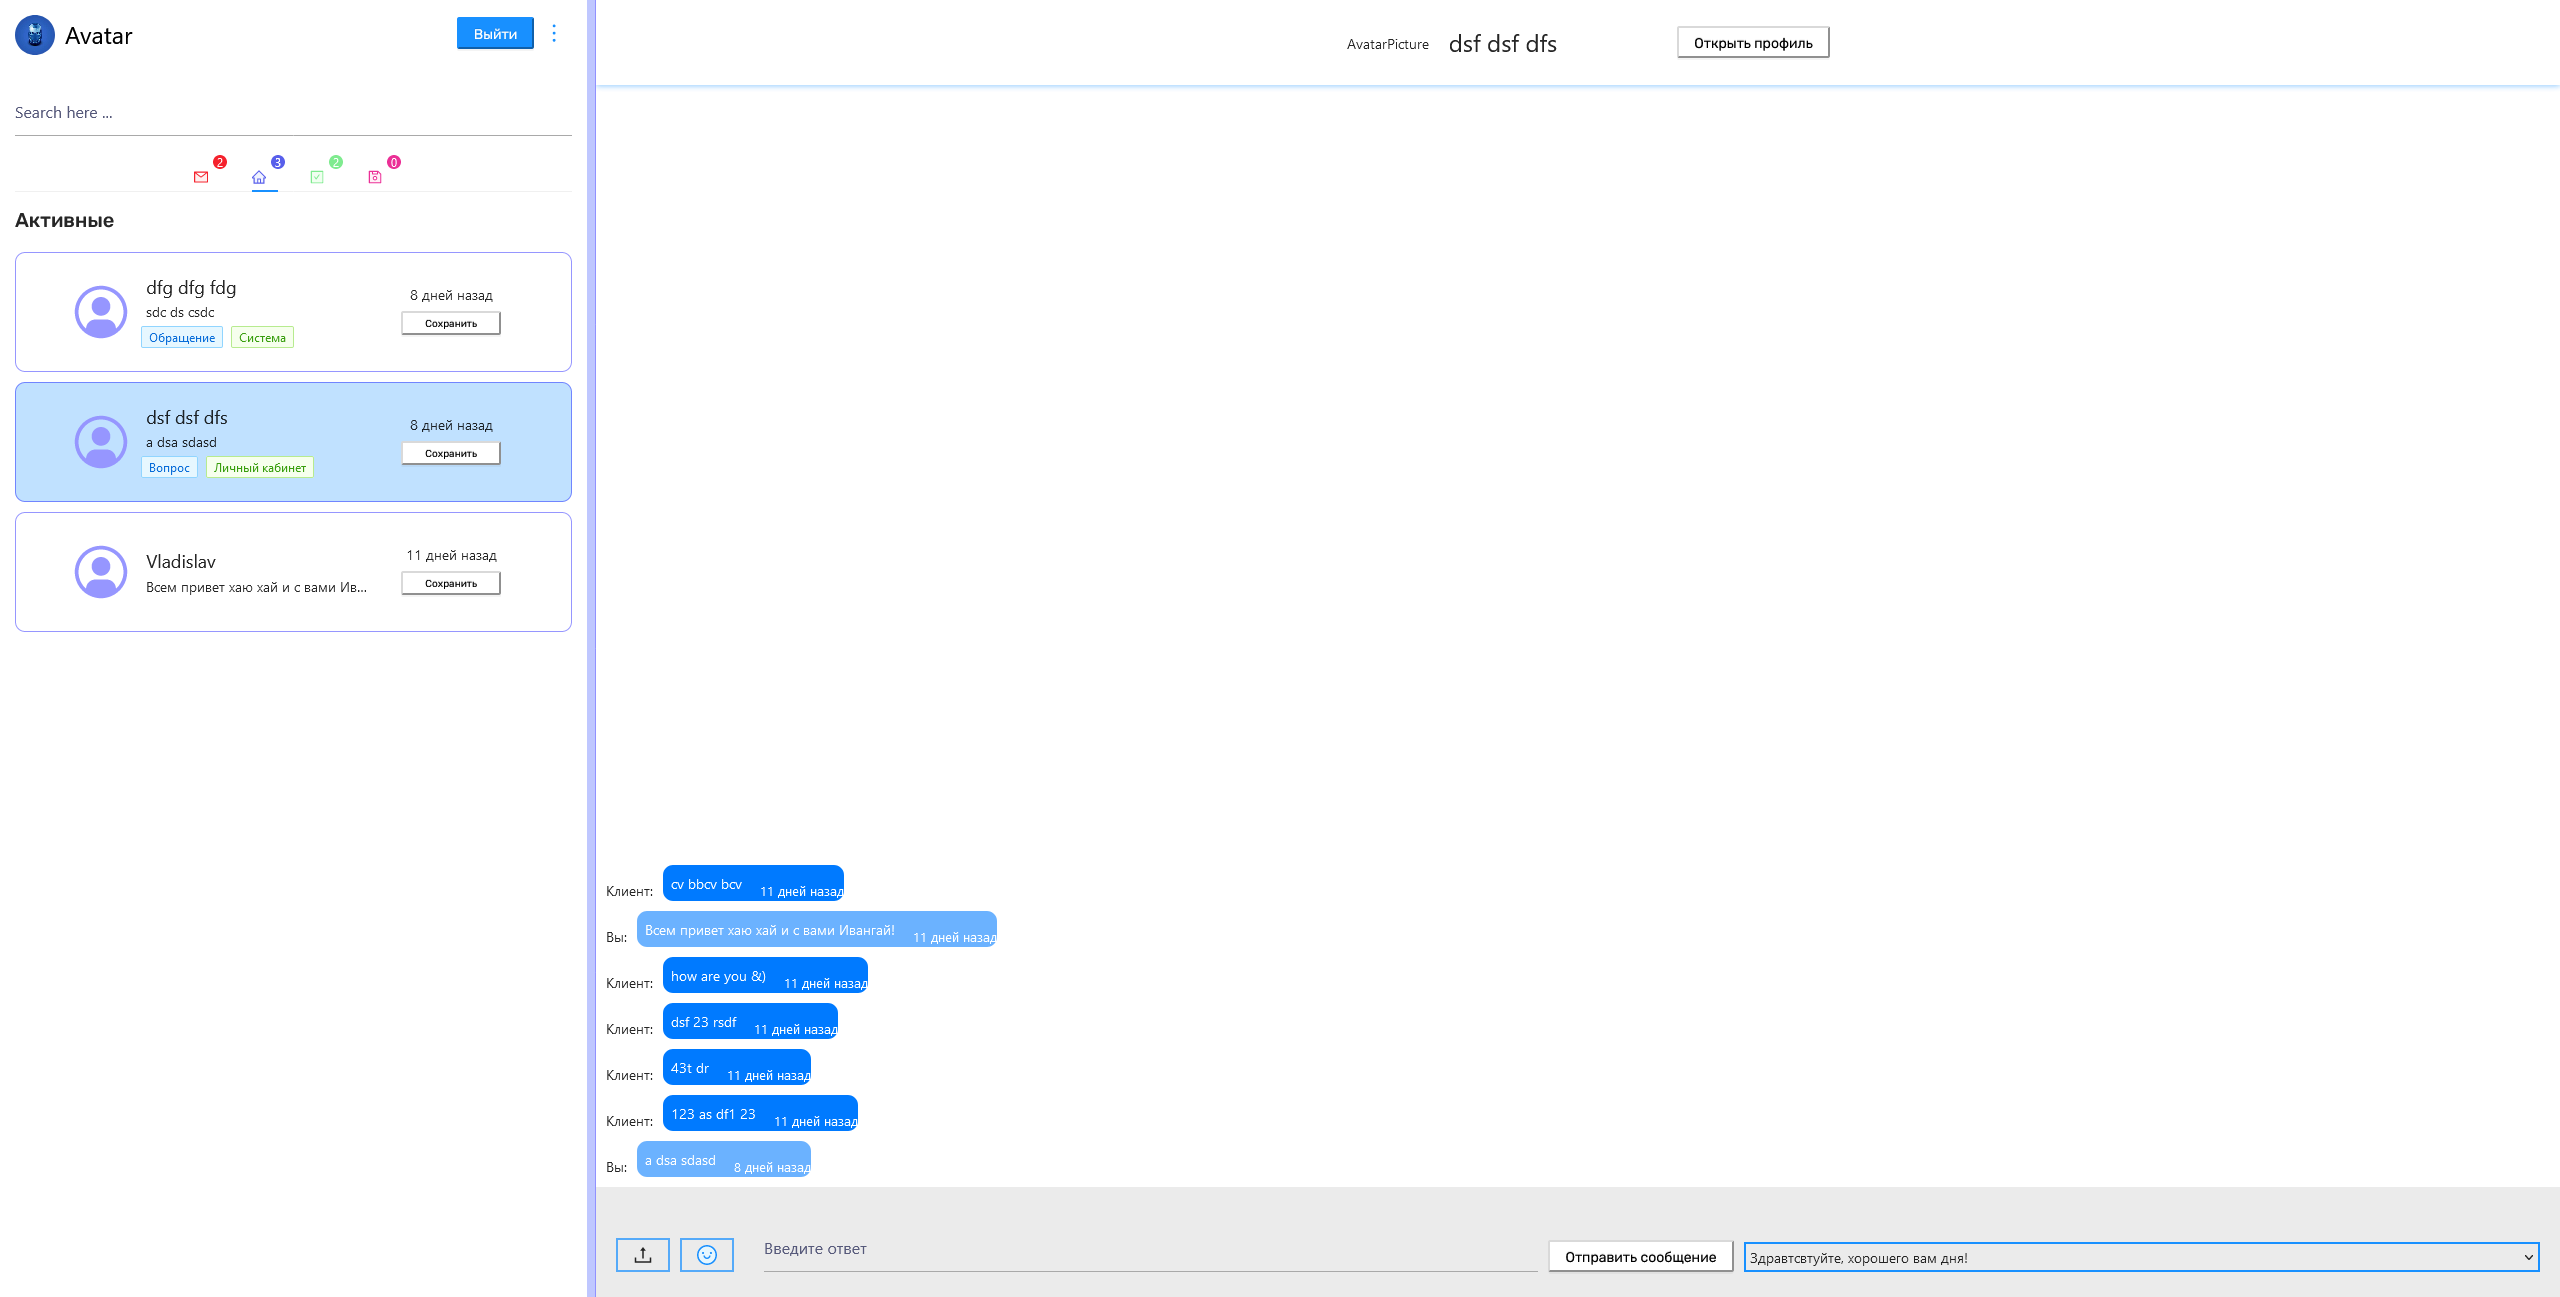Image resolution: width=2560 pixels, height=1297 pixels.
Task: Click the upload file icon button
Action: (643, 1255)
